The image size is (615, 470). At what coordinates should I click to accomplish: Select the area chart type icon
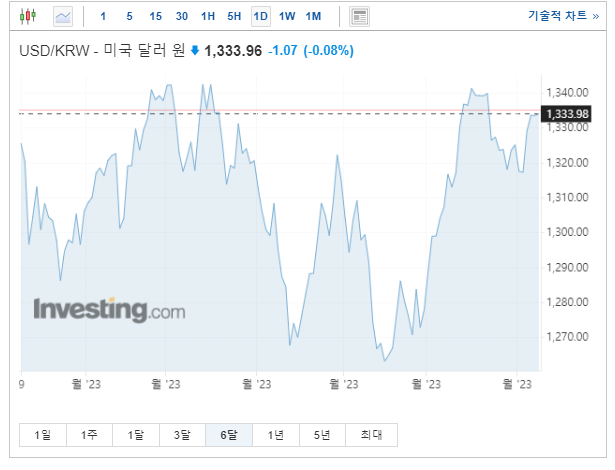(x=63, y=16)
